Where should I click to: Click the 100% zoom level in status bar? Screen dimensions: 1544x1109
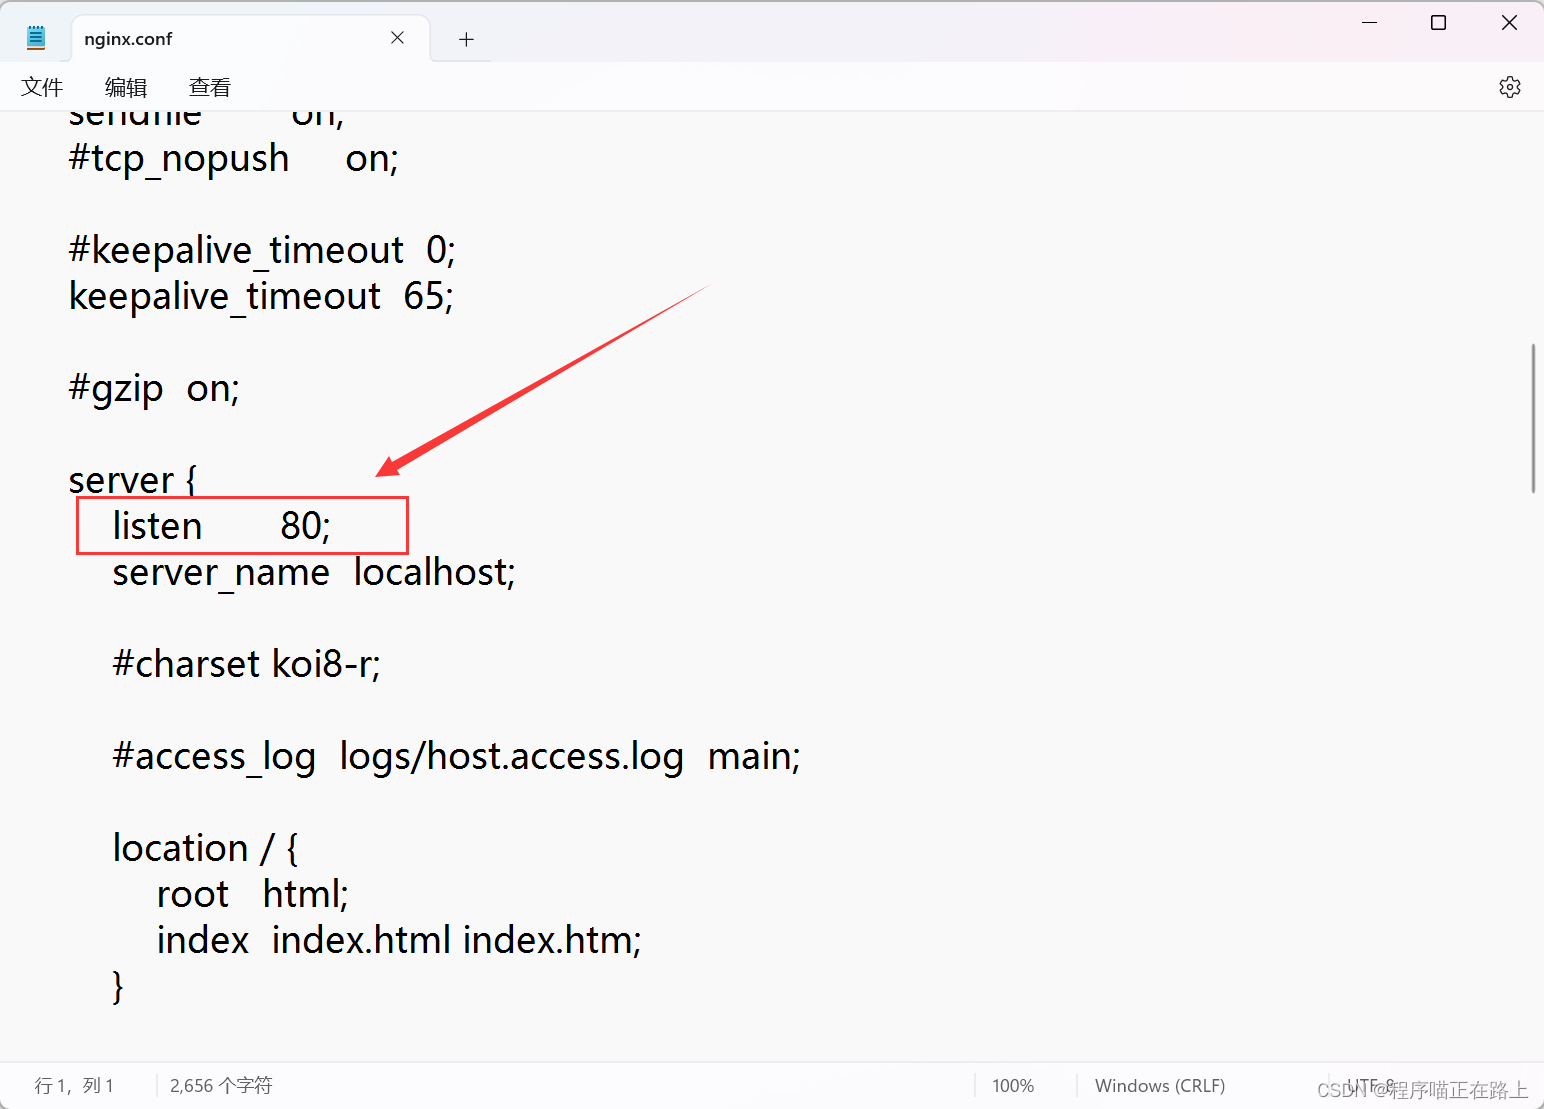click(x=1013, y=1086)
